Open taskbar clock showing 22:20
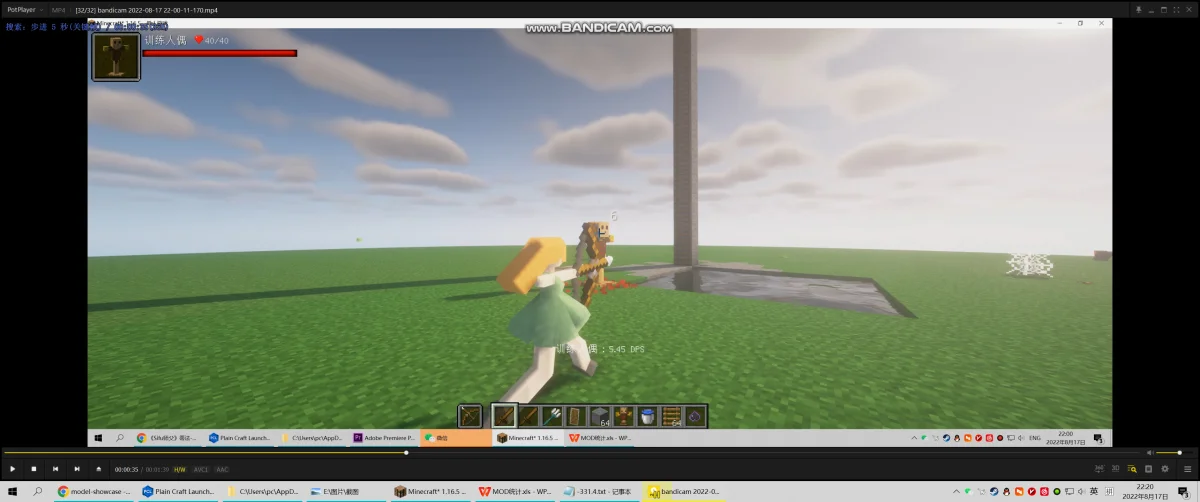 tap(1144, 491)
